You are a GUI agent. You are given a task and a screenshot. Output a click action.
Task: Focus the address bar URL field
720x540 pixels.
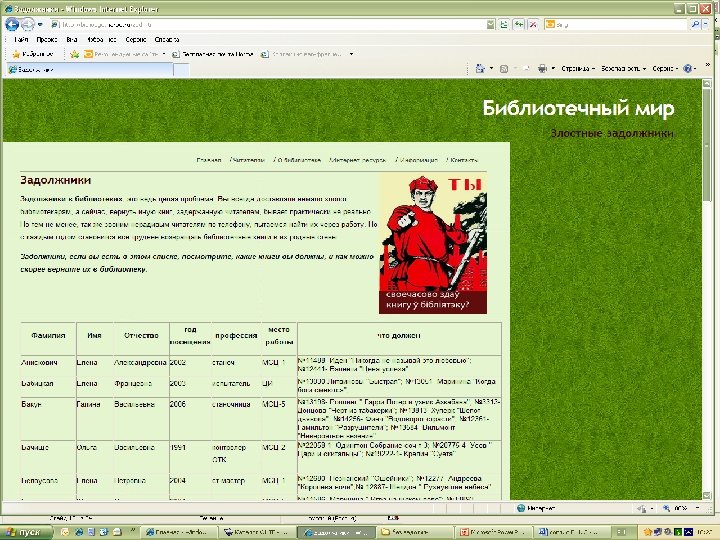click(x=266, y=24)
